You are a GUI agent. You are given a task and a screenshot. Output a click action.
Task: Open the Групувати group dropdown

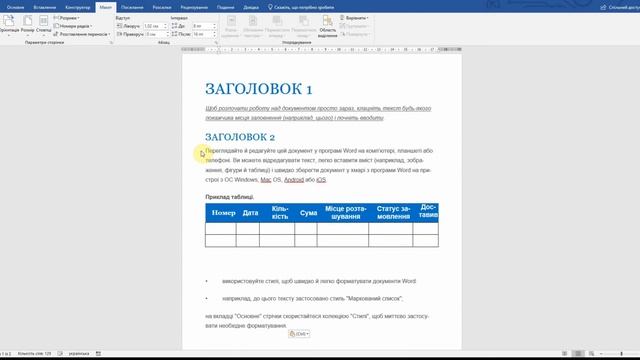click(354, 26)
